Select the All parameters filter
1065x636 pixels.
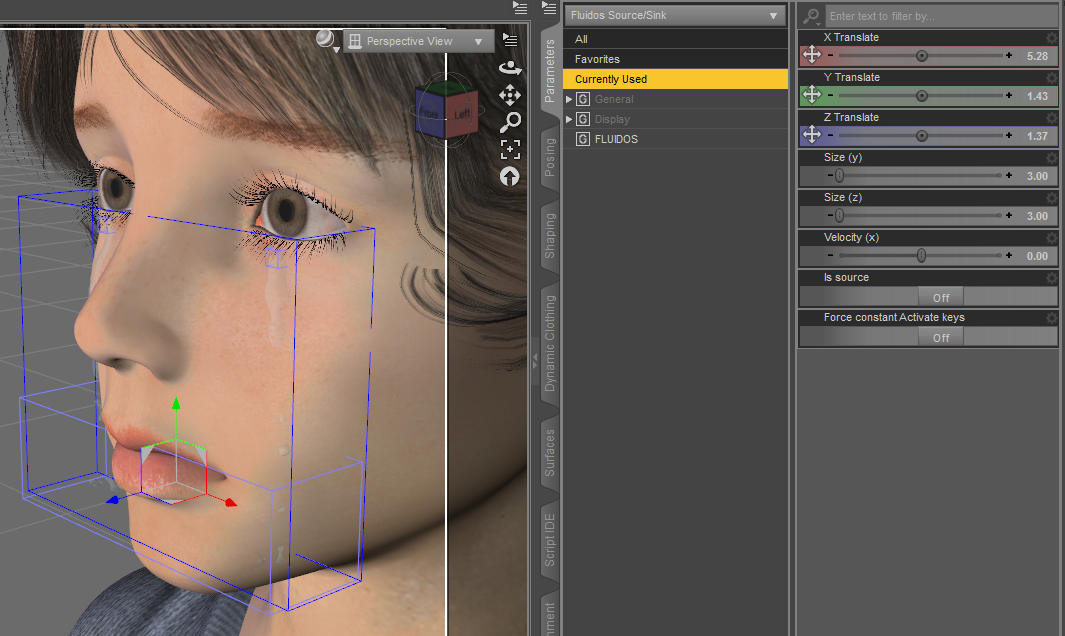(x=675, y=39)
